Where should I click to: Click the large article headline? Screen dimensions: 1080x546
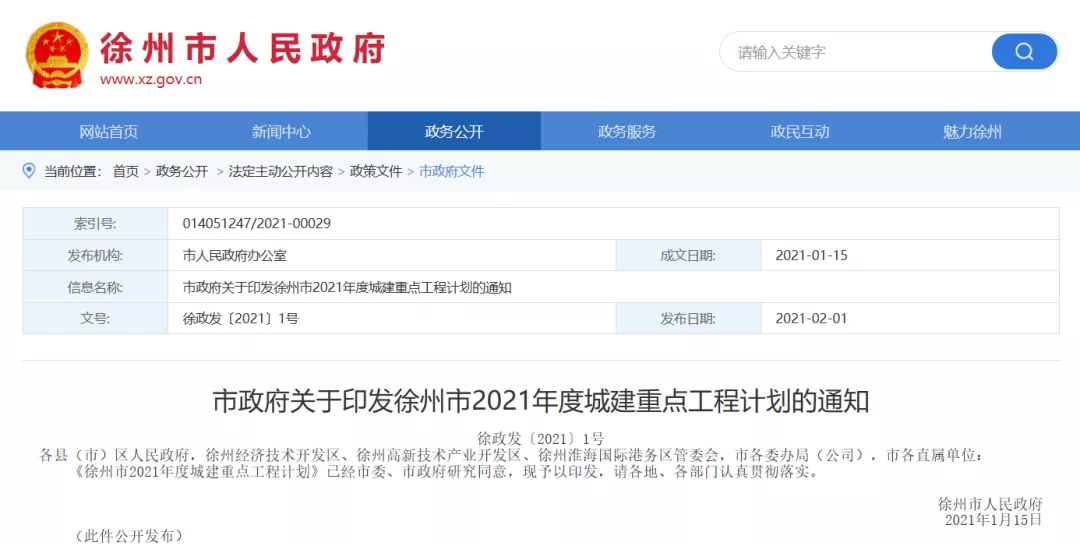point(541,401)
